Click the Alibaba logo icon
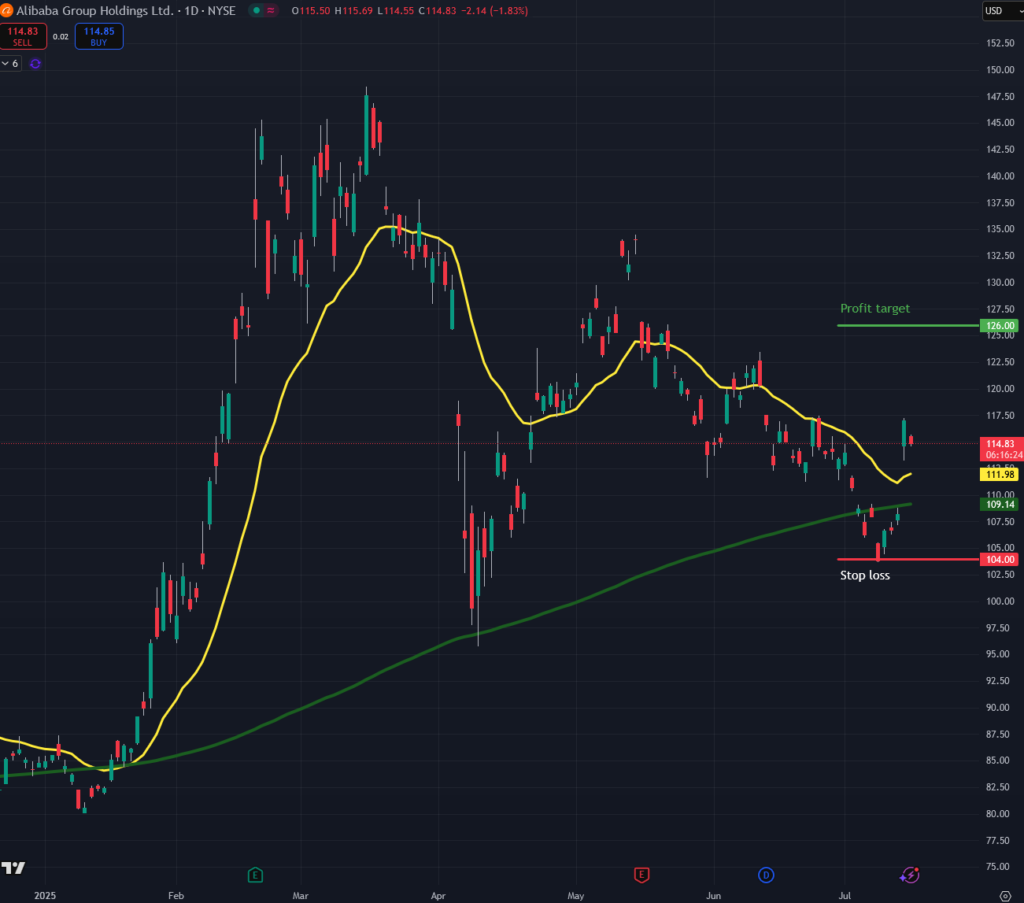The height and width of the screenshot is (903, 1024). click(x=6, y=10)
